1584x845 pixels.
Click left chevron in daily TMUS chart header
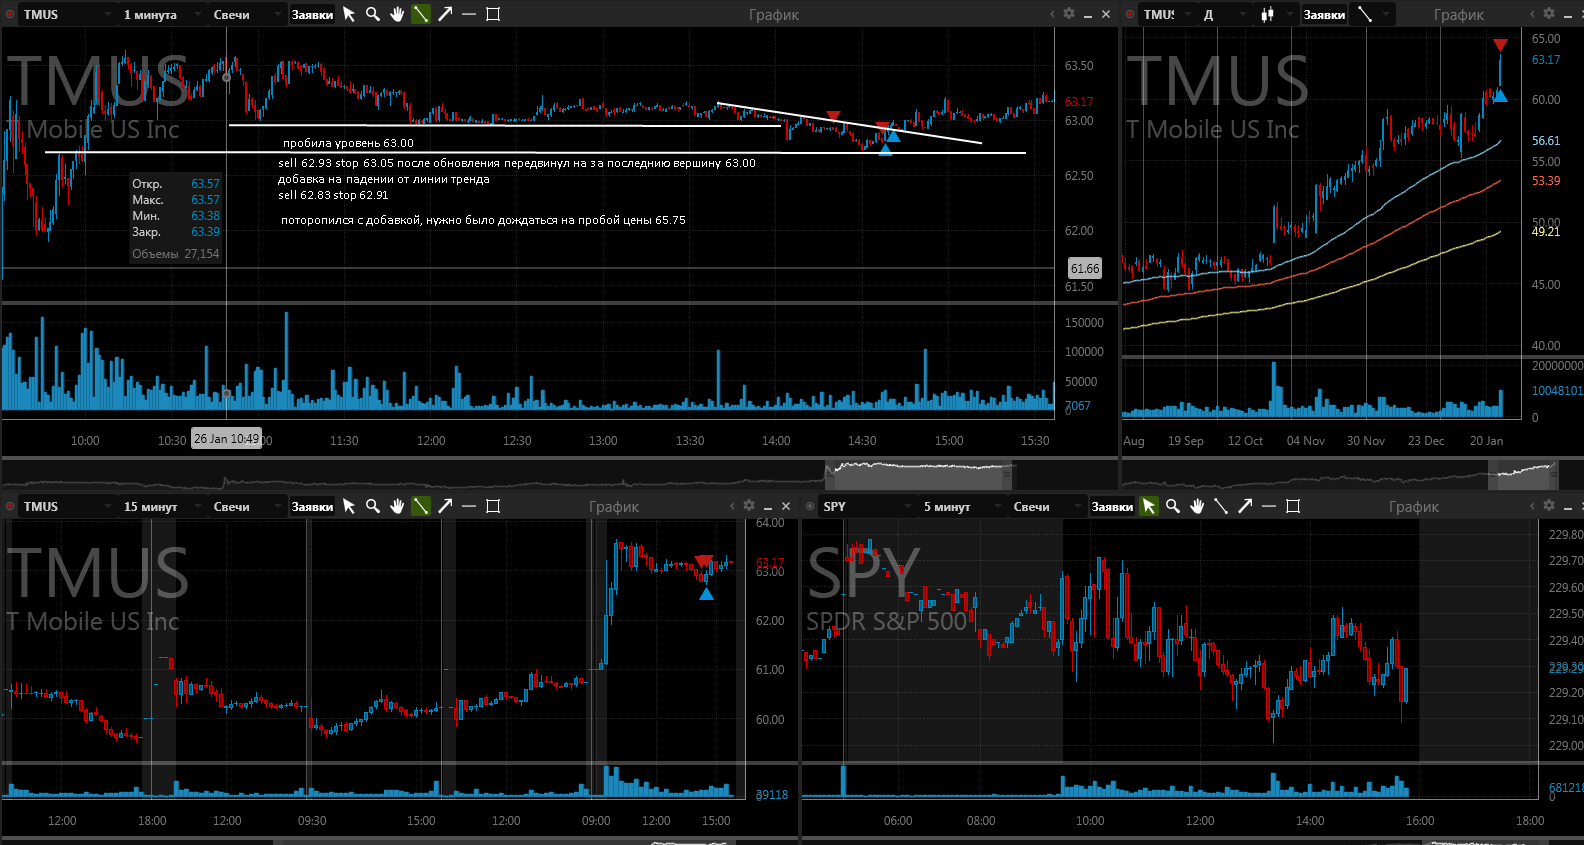click(1532, 14)
